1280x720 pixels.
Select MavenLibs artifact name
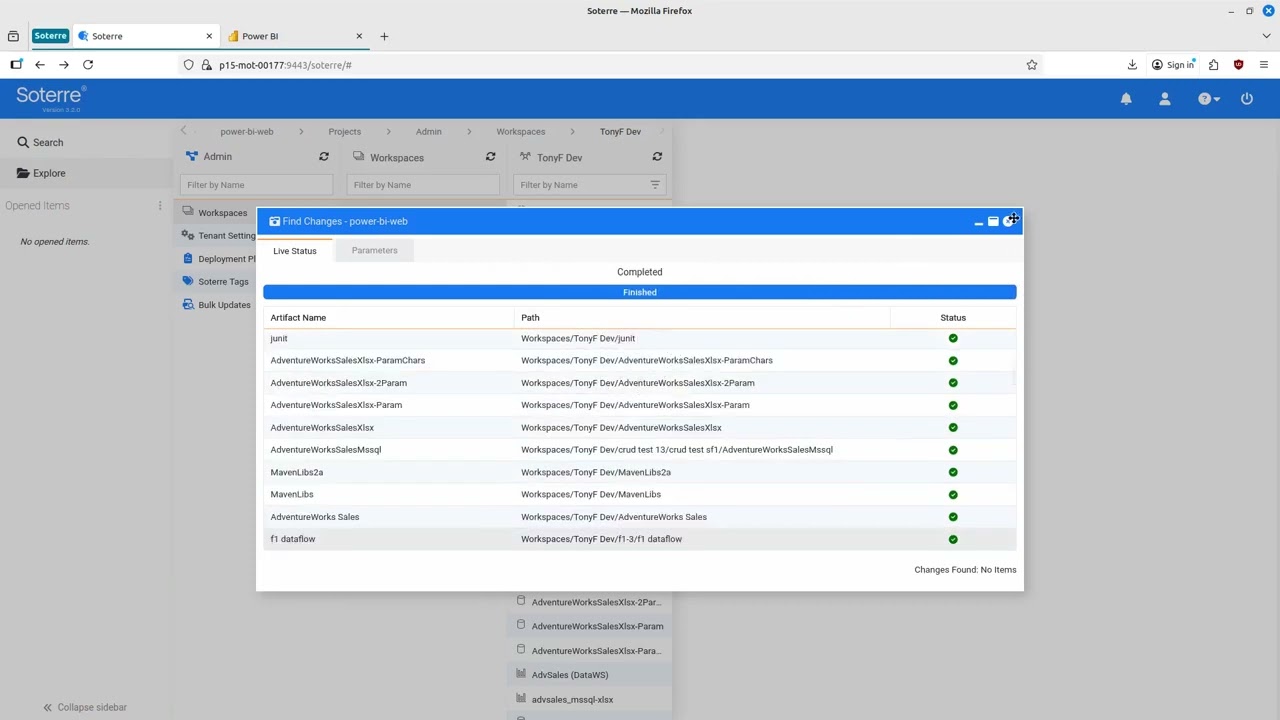[292, 494]
